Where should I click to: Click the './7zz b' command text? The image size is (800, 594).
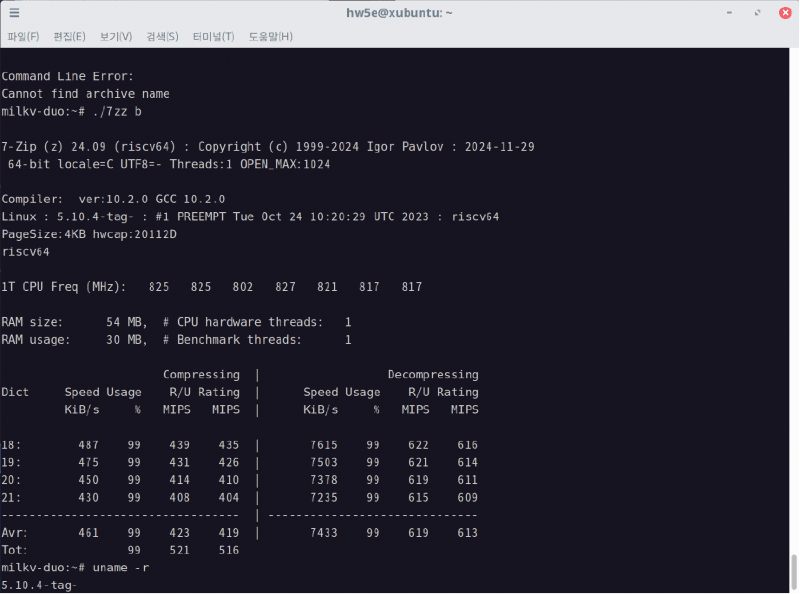(x=117, y=111)
